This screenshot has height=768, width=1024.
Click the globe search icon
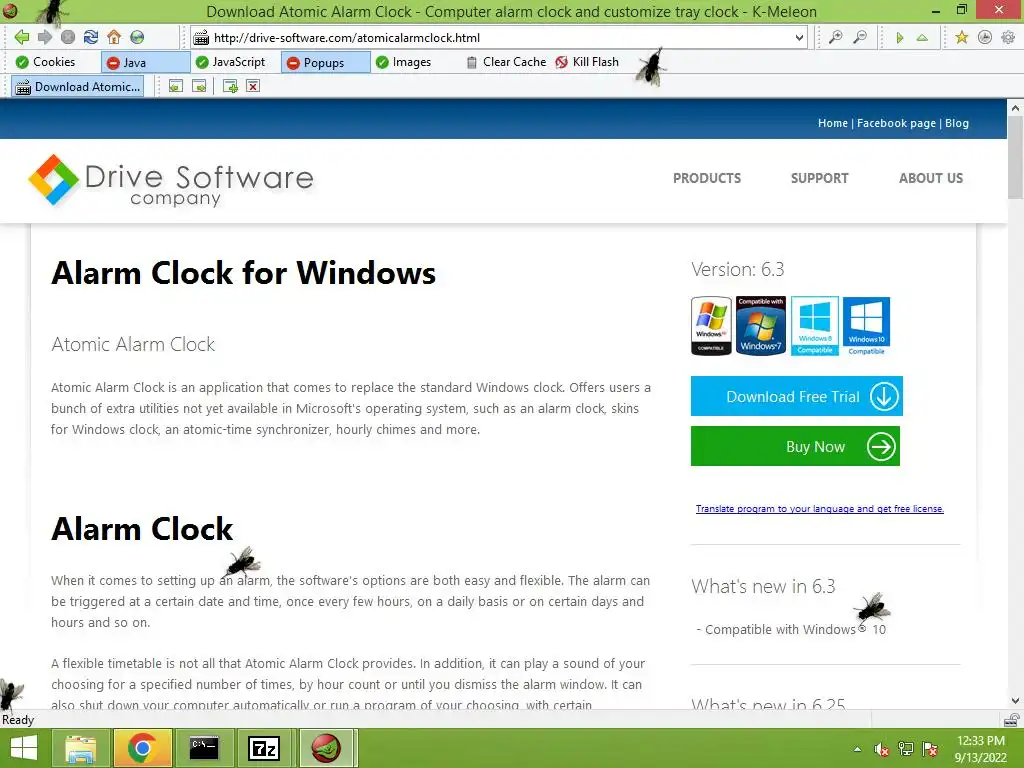(137, 37)
